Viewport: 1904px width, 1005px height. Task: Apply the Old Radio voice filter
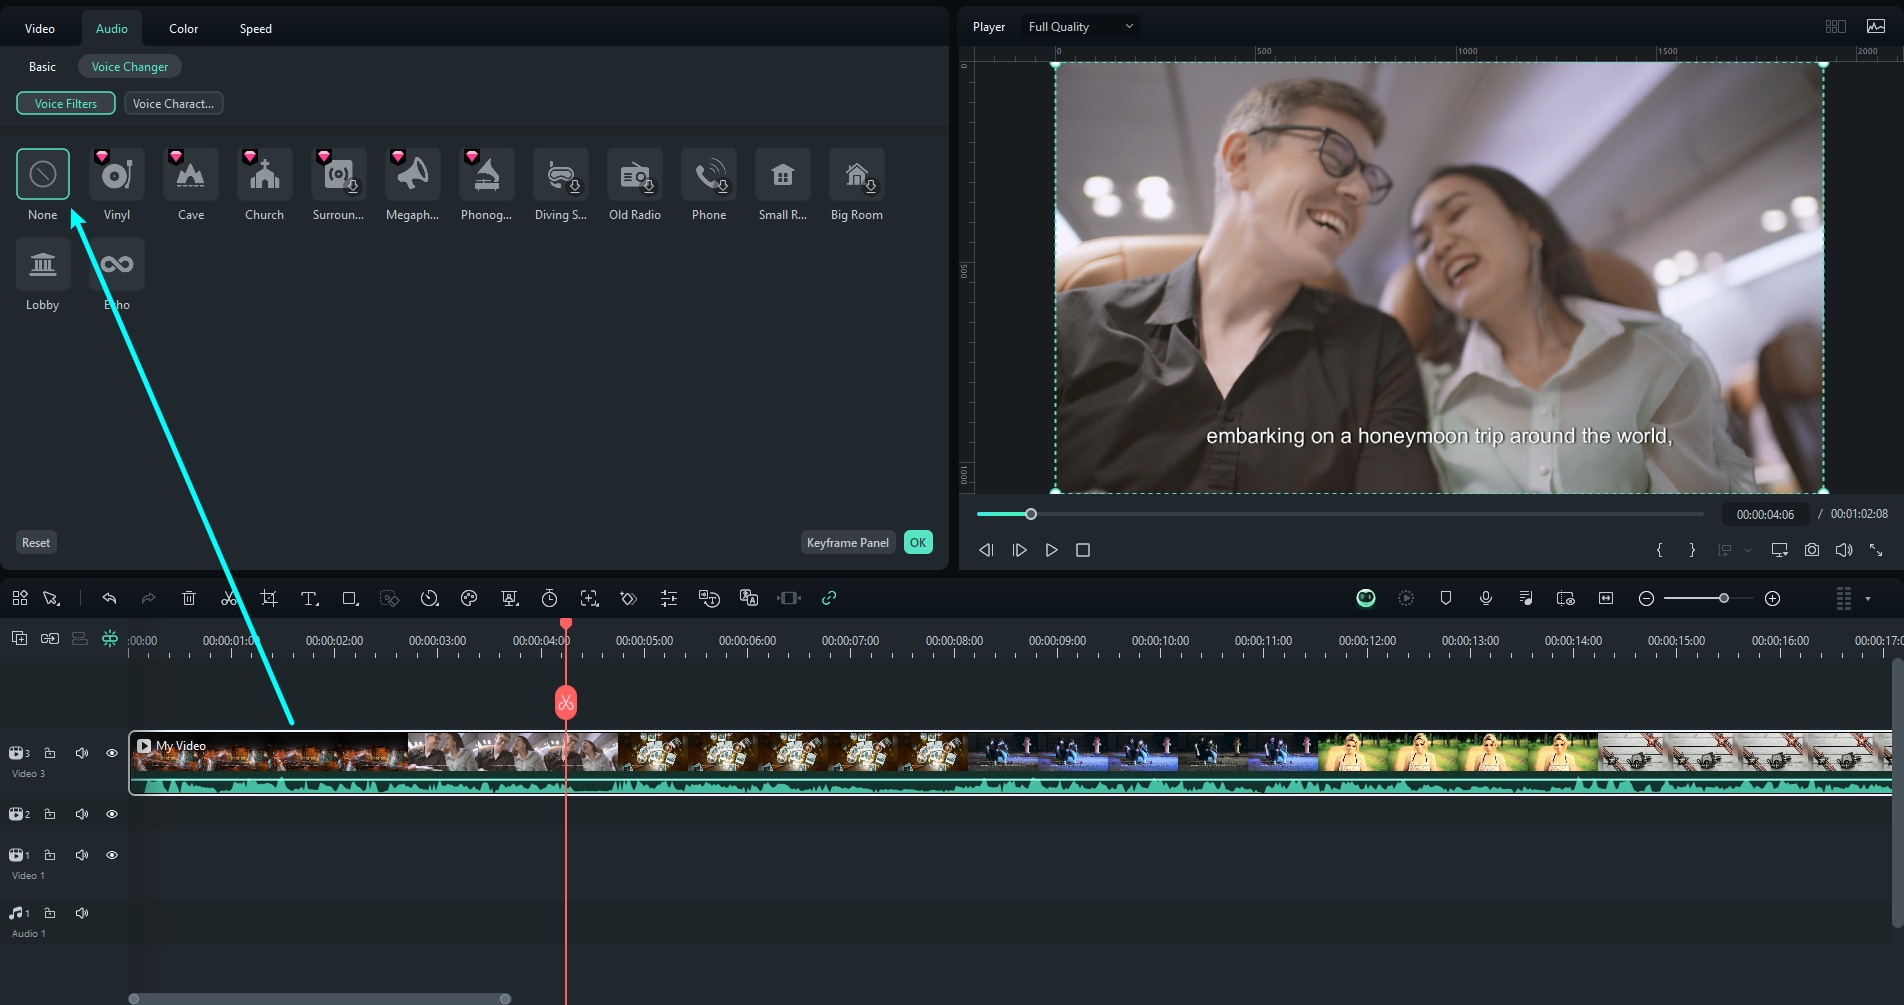click(x=634, y=176)
